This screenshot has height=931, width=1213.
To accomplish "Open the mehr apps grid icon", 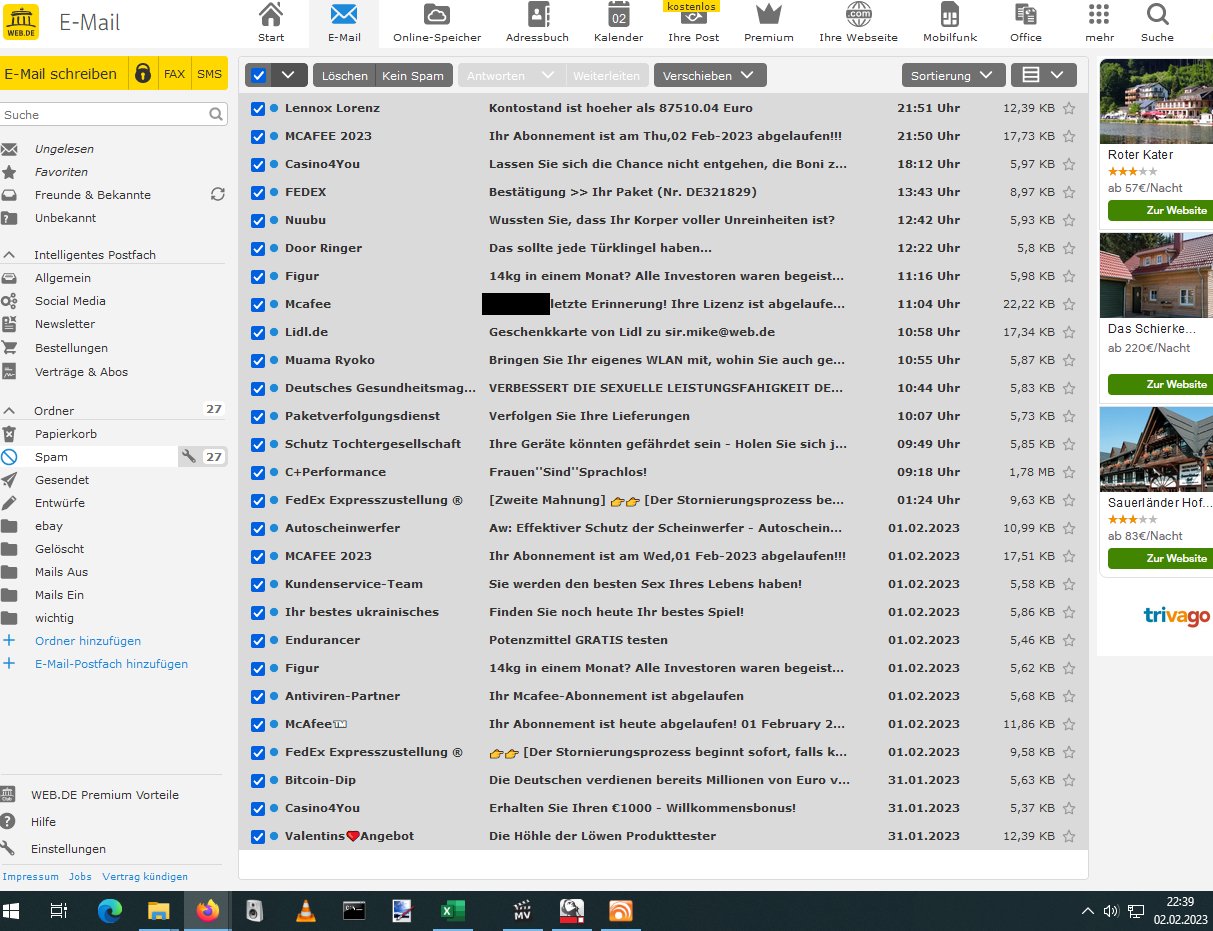I will [x=1099, y=15].
